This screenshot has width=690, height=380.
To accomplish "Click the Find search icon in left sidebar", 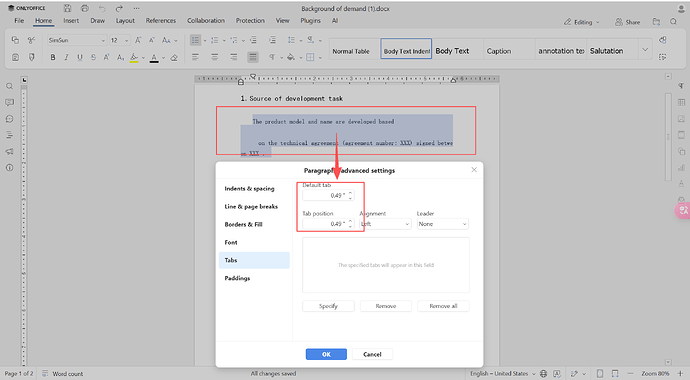I will click(9, 86).
